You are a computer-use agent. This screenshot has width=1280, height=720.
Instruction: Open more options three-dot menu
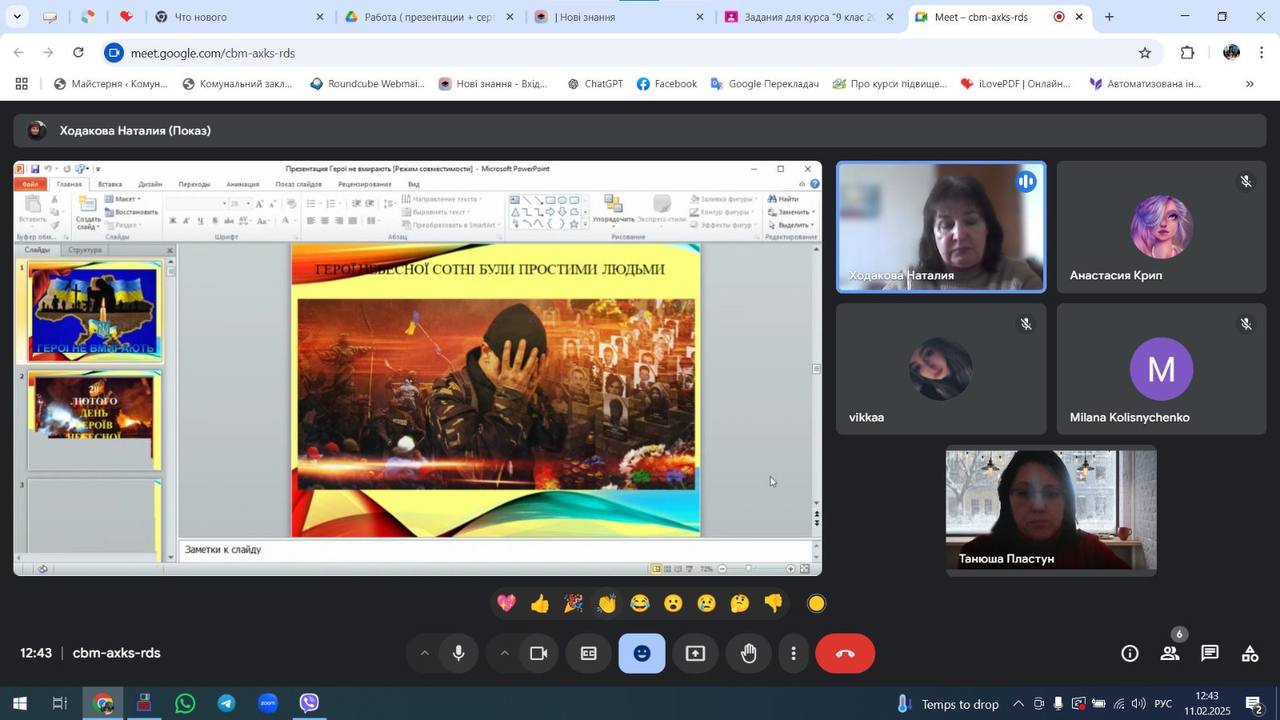793,654
